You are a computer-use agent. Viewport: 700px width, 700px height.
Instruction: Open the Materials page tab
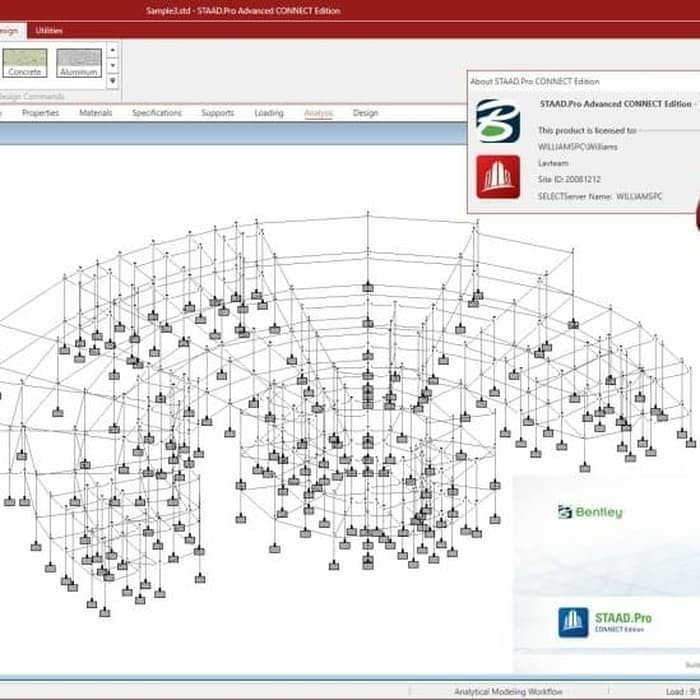coord(95,113)
